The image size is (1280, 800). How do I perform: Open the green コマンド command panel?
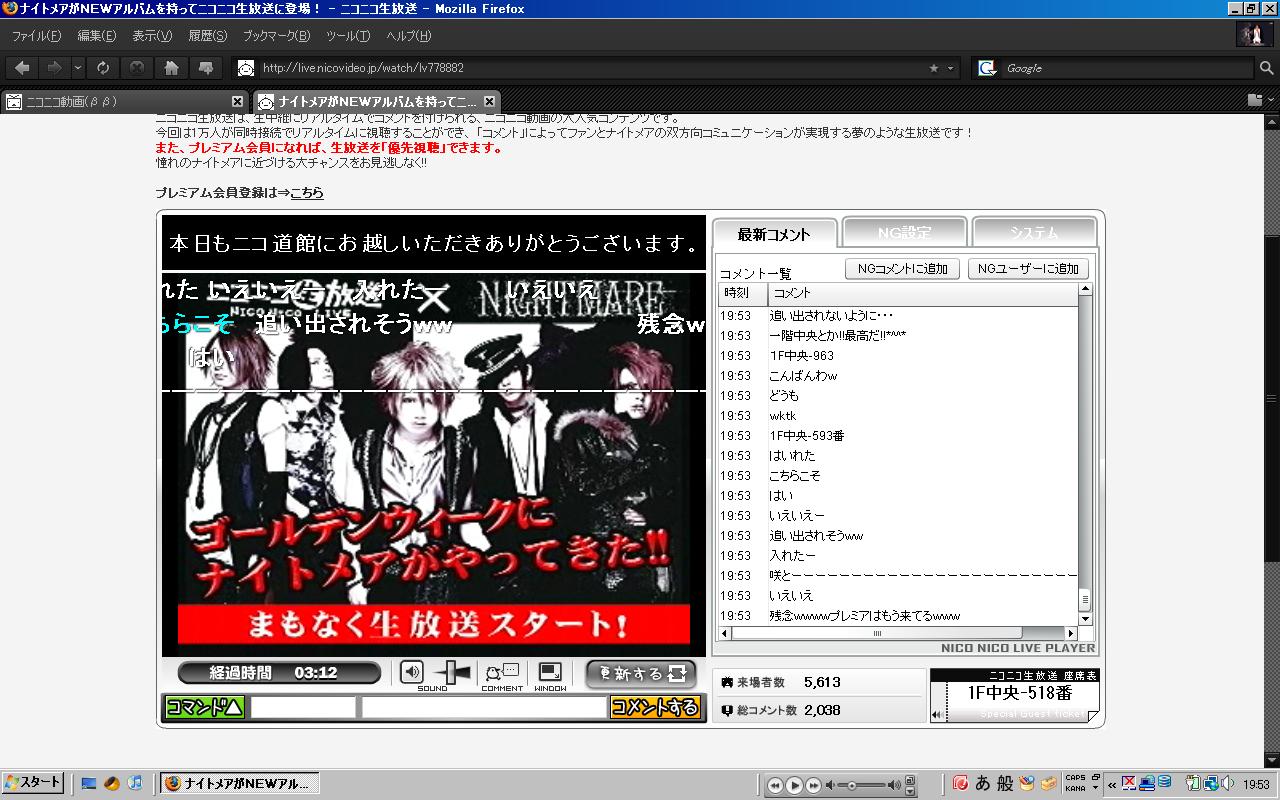(205, 708)
